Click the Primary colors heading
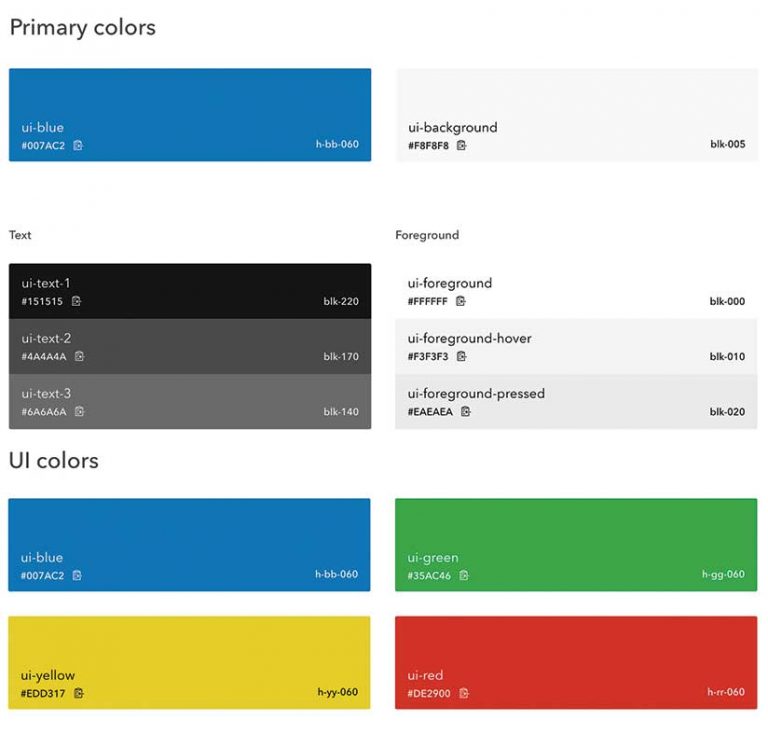Viewport: 768px width, 734px height. [x=83, y=28]
